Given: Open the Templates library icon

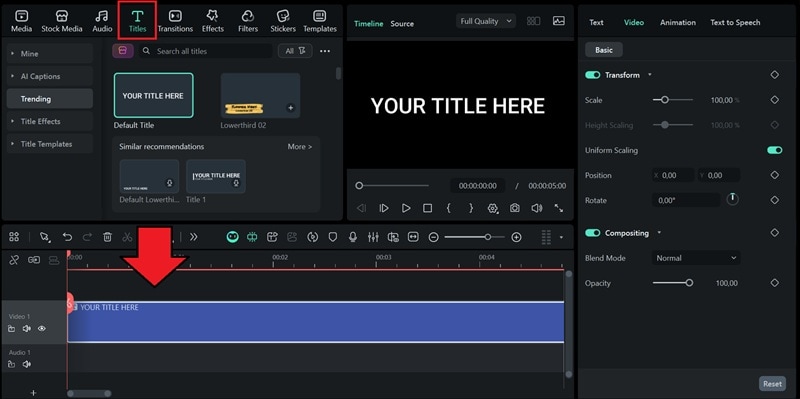Looking at the screenshot, I should (320, 21).
